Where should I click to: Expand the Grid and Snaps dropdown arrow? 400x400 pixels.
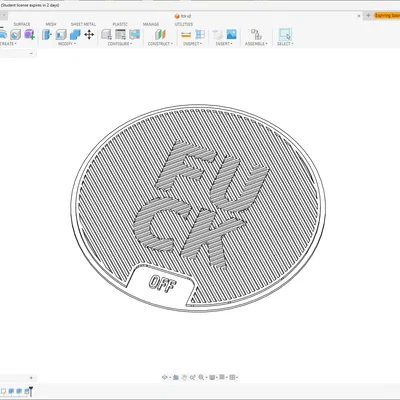point(226,378)
